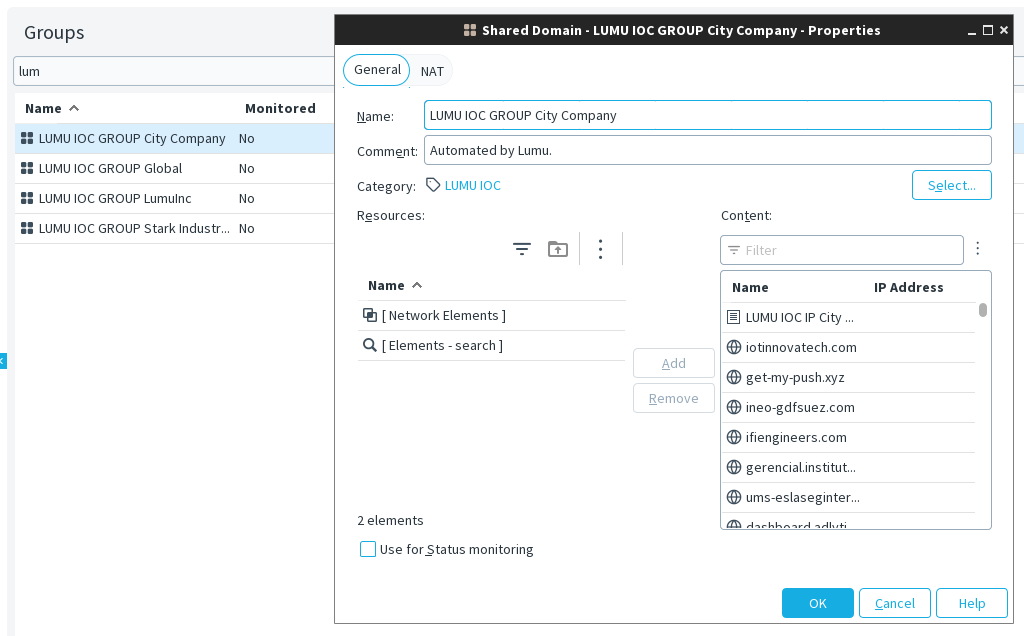Click the Select... category button
The image size is (1024, 636).
951,185
